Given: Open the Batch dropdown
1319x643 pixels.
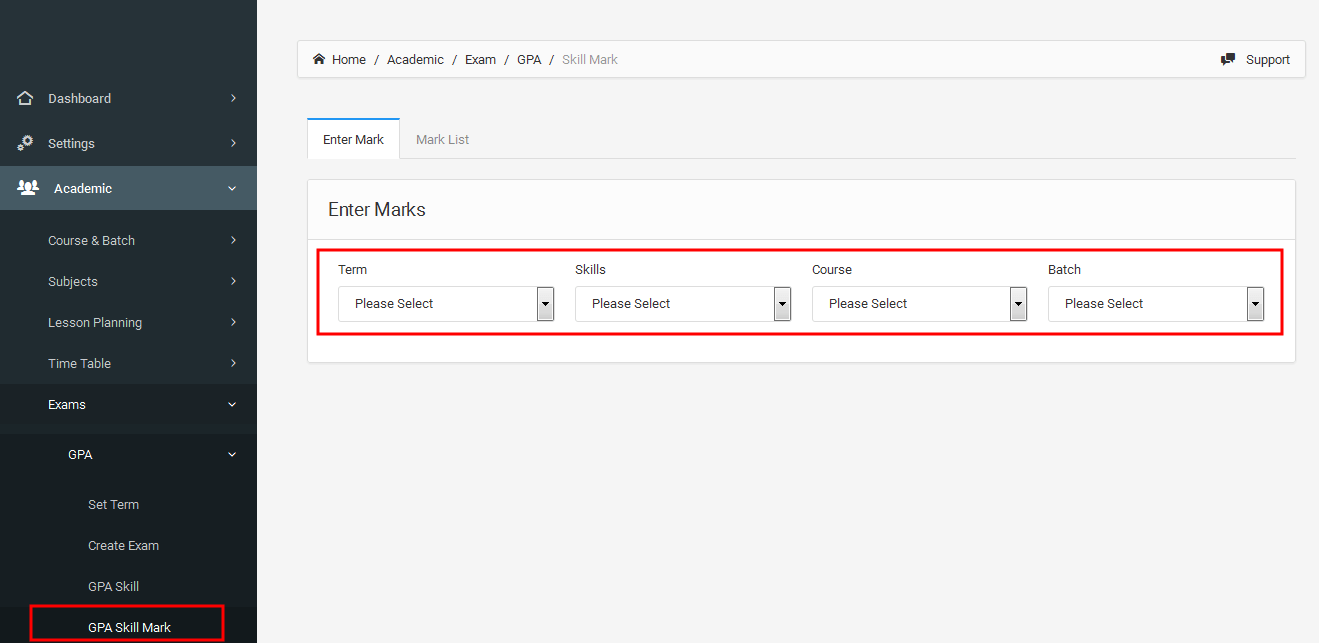Looking at the screenshot, I should pyautogui.click(x=1156, y=304).
